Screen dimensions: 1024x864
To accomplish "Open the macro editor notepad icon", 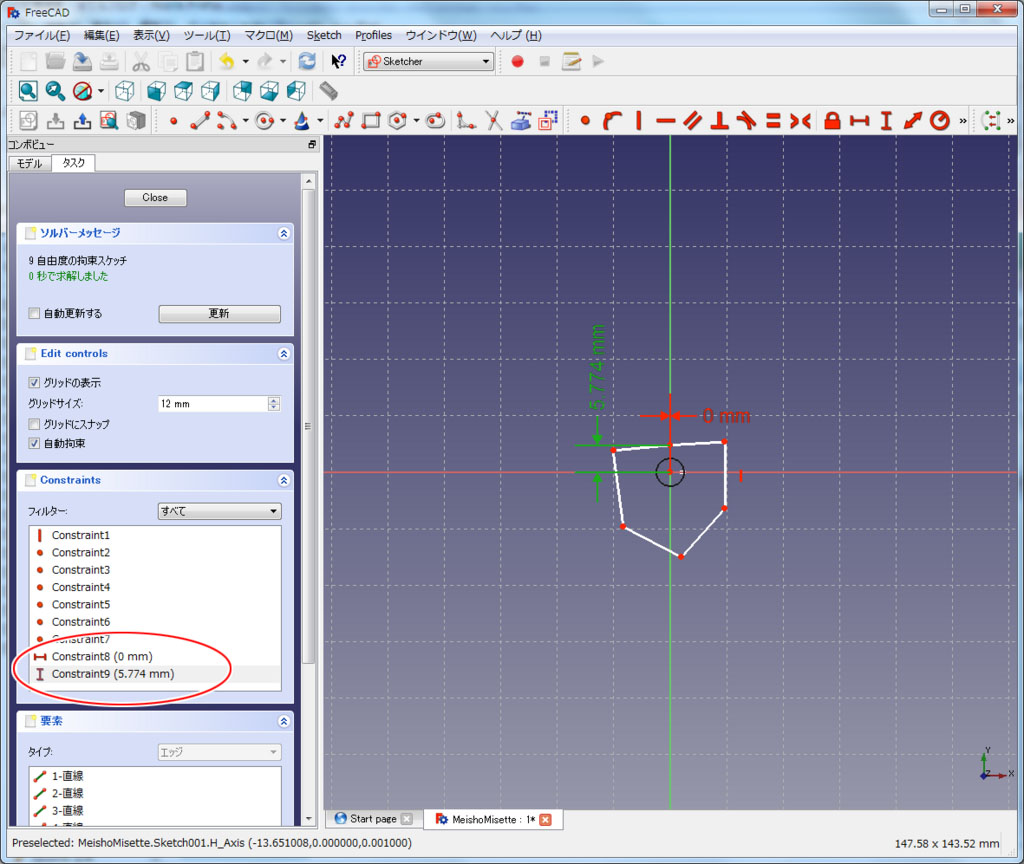I will pos(571,62).
